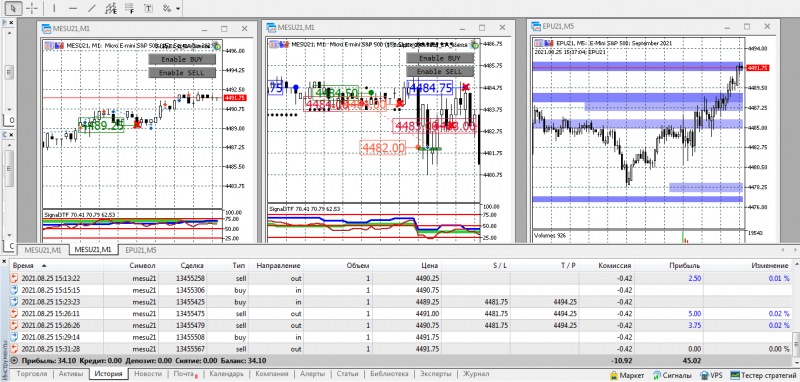Toggle Enable BUY on second MESU21 chart
800x382 pixels.
440,58
